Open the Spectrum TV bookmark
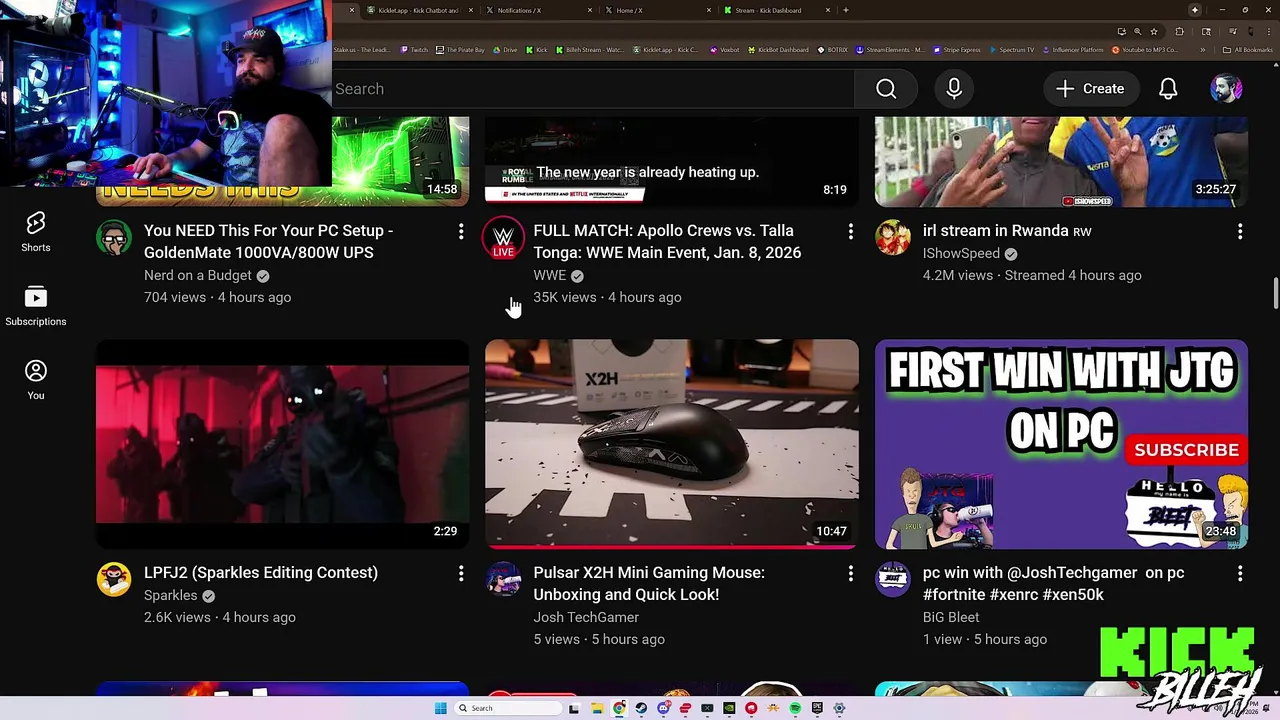This screenshot has height=720, width=1280. coord(1011,50)
